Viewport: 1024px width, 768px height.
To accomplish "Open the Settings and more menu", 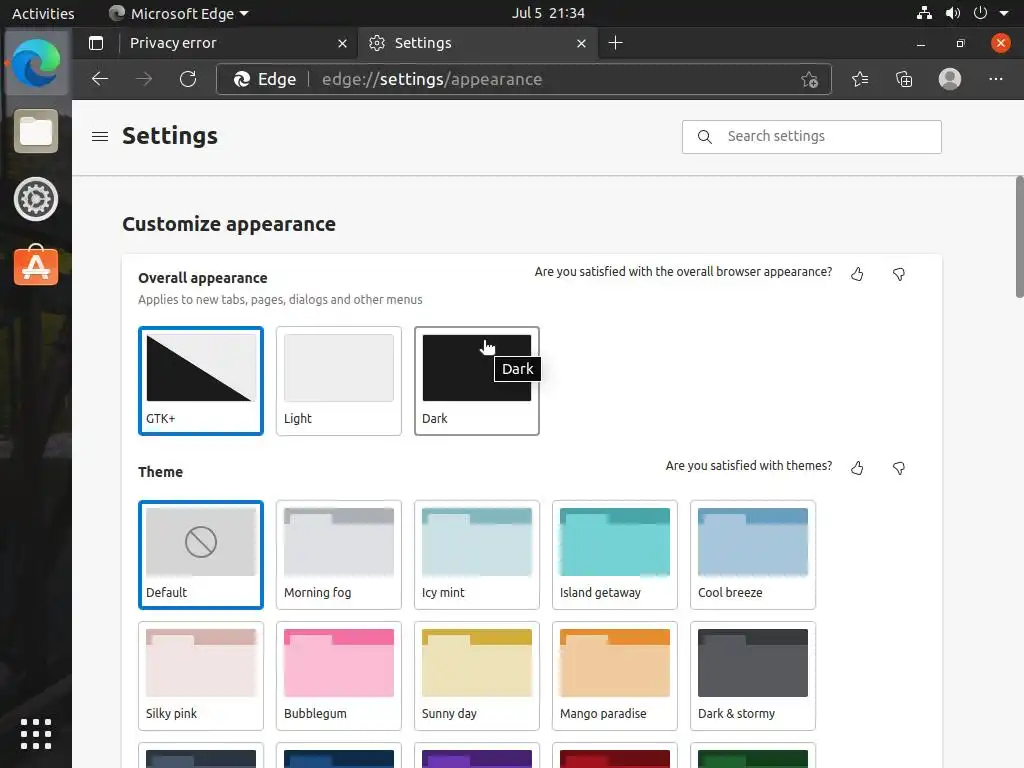I will pyautogui.click(x=995, y=79).
